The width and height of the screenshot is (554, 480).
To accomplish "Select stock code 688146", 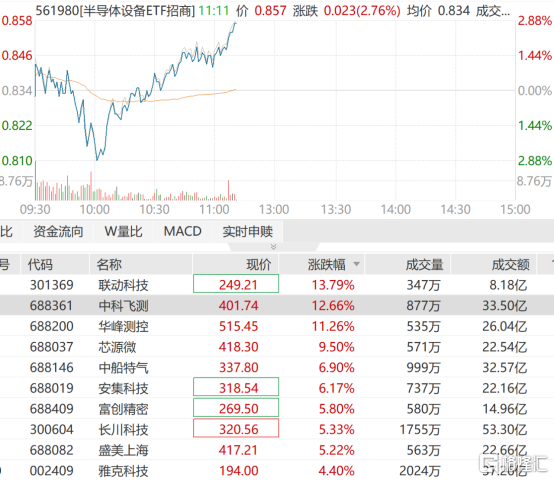I will (x=52, y=368).
